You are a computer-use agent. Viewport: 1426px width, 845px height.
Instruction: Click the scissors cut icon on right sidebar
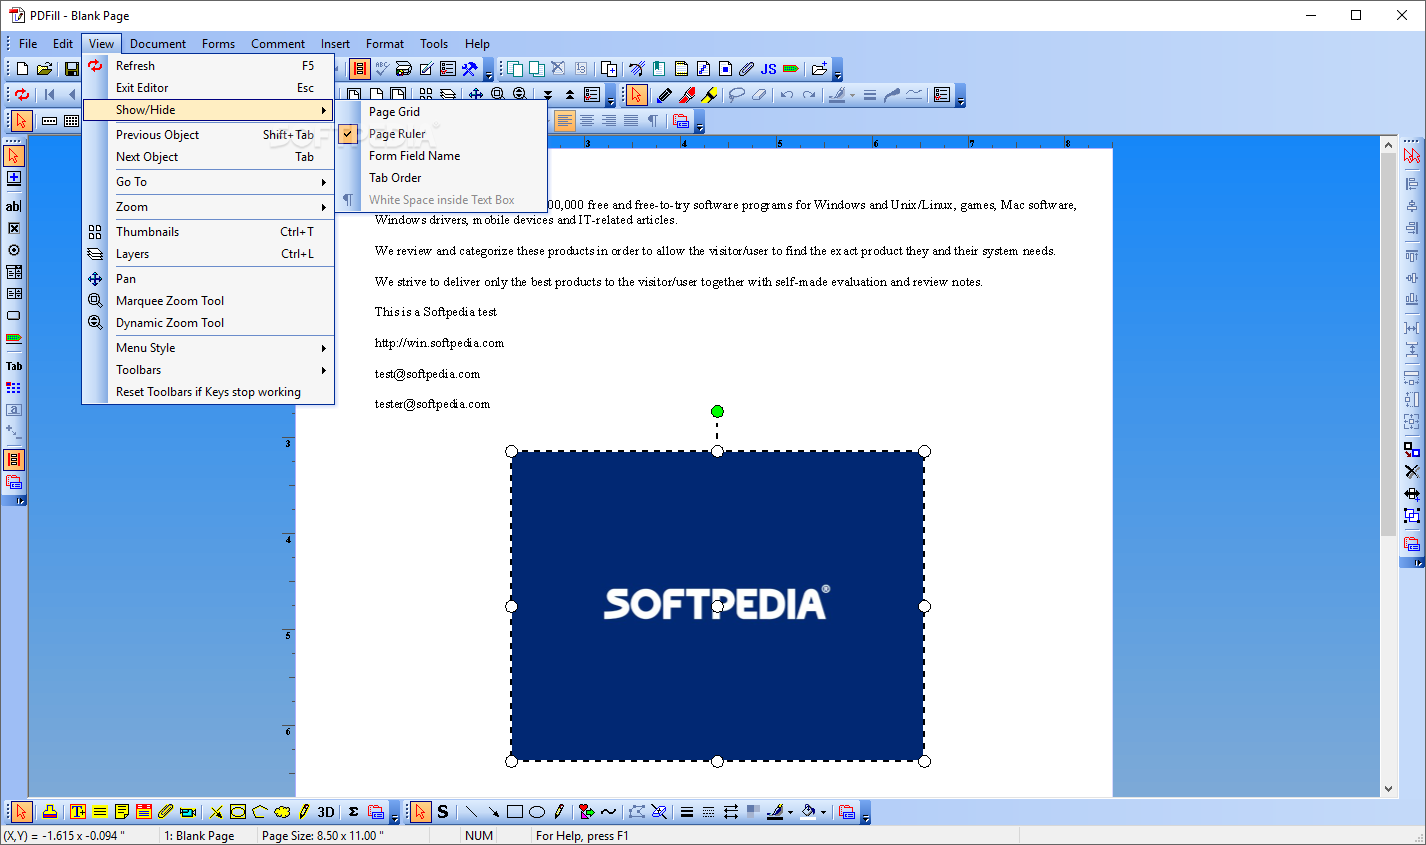[x=1412, y=471]
